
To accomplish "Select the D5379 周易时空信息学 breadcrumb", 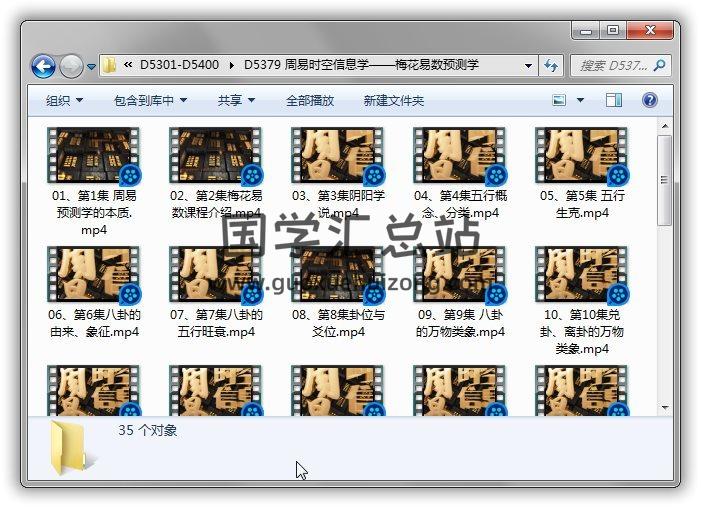I will pyautogui.click(x=361, y=65).
